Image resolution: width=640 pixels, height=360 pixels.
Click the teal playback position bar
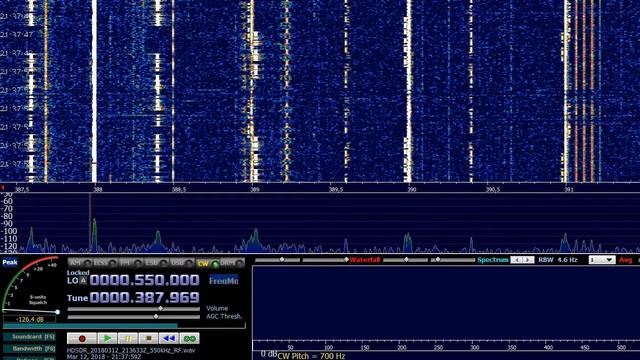(x=90, y=326)
